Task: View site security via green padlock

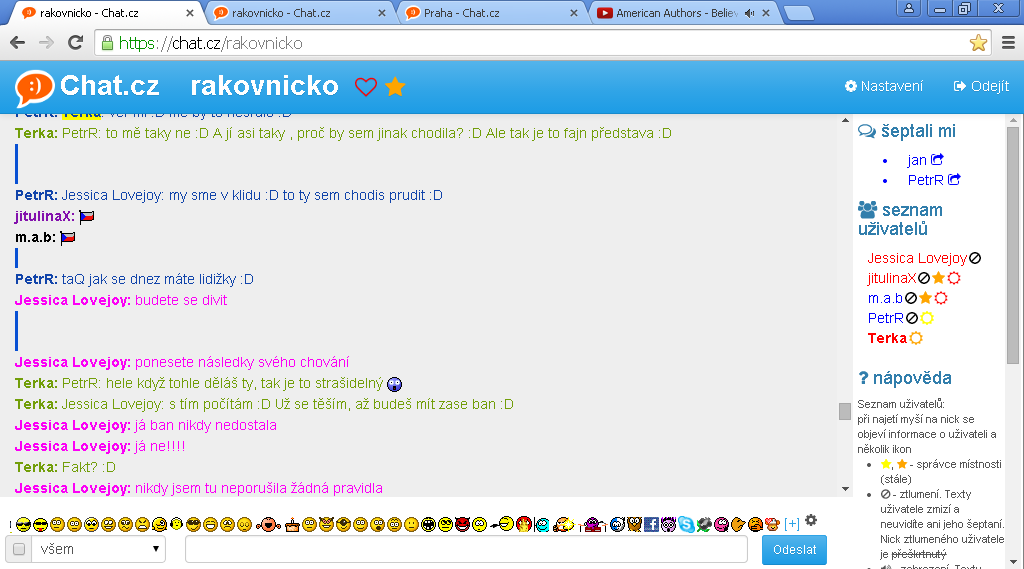Action: point(107,43)
